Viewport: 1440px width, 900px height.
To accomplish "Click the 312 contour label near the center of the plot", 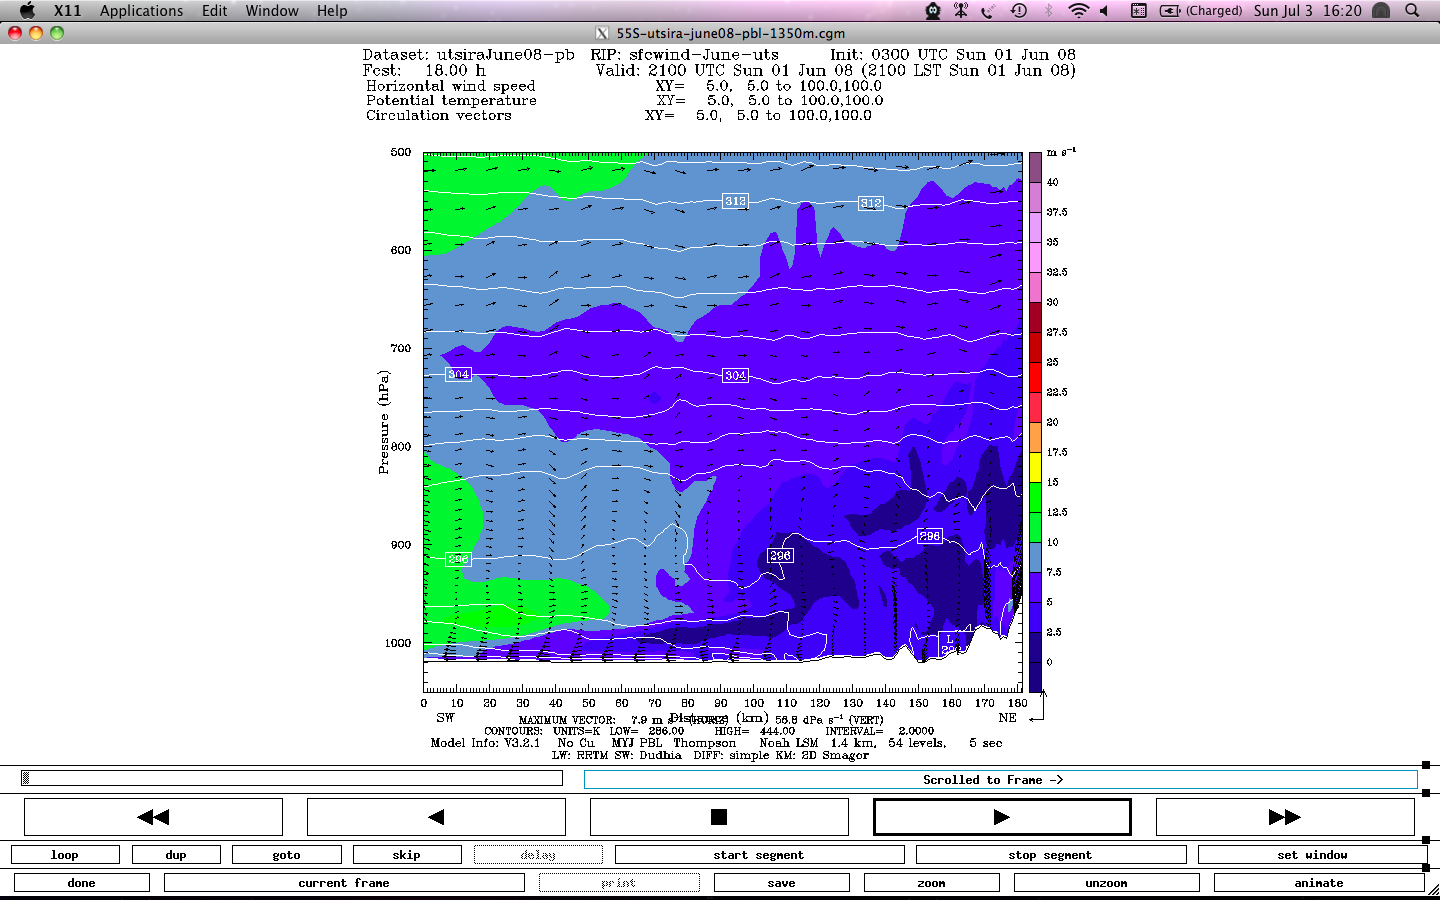I will 735,201.
